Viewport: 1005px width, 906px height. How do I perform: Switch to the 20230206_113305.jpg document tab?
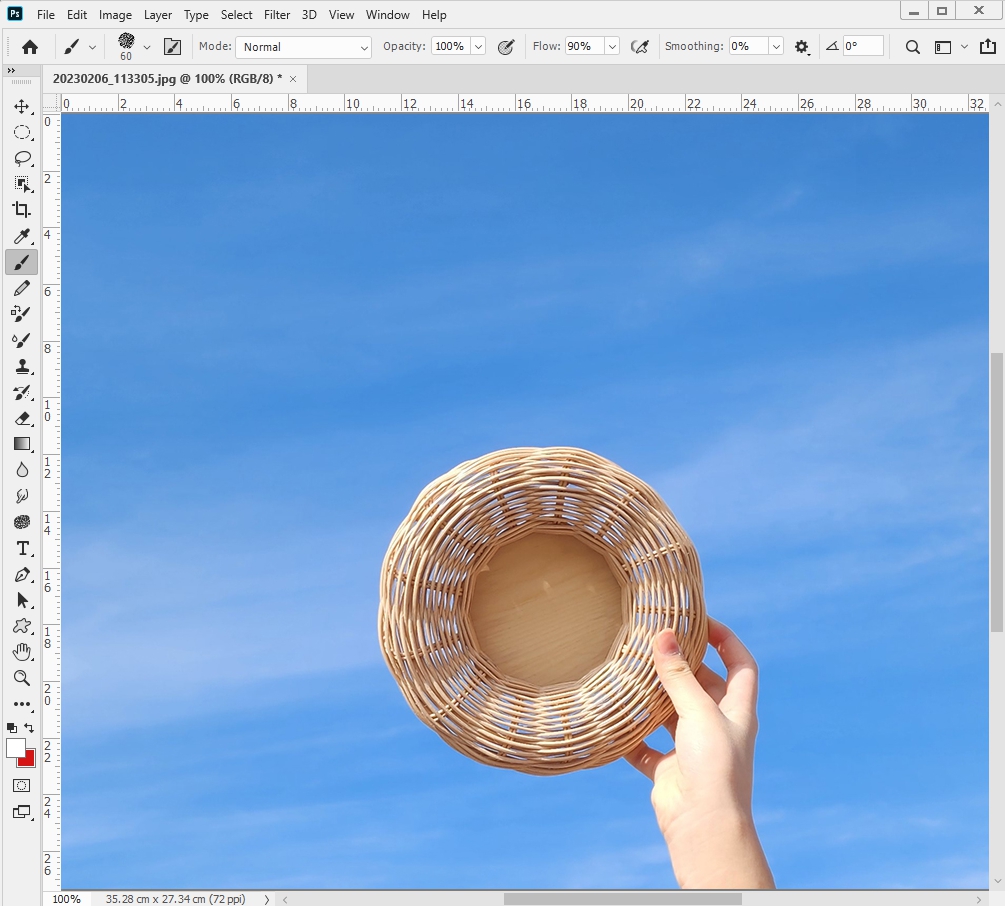(x=167, y=79)
